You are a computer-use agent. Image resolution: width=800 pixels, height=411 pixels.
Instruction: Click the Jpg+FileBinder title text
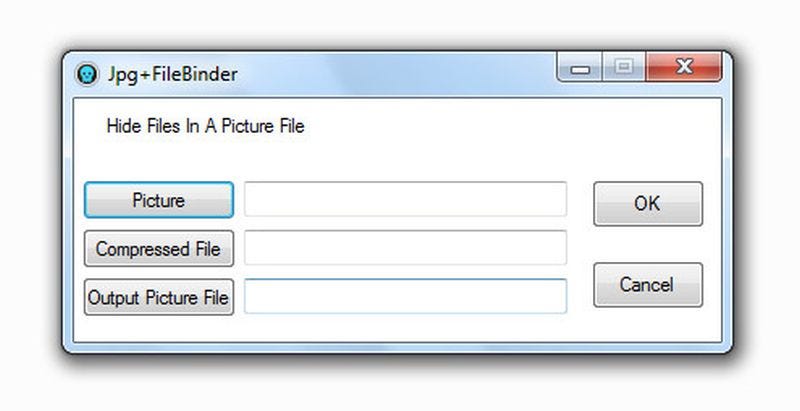[x=172, y=75]
